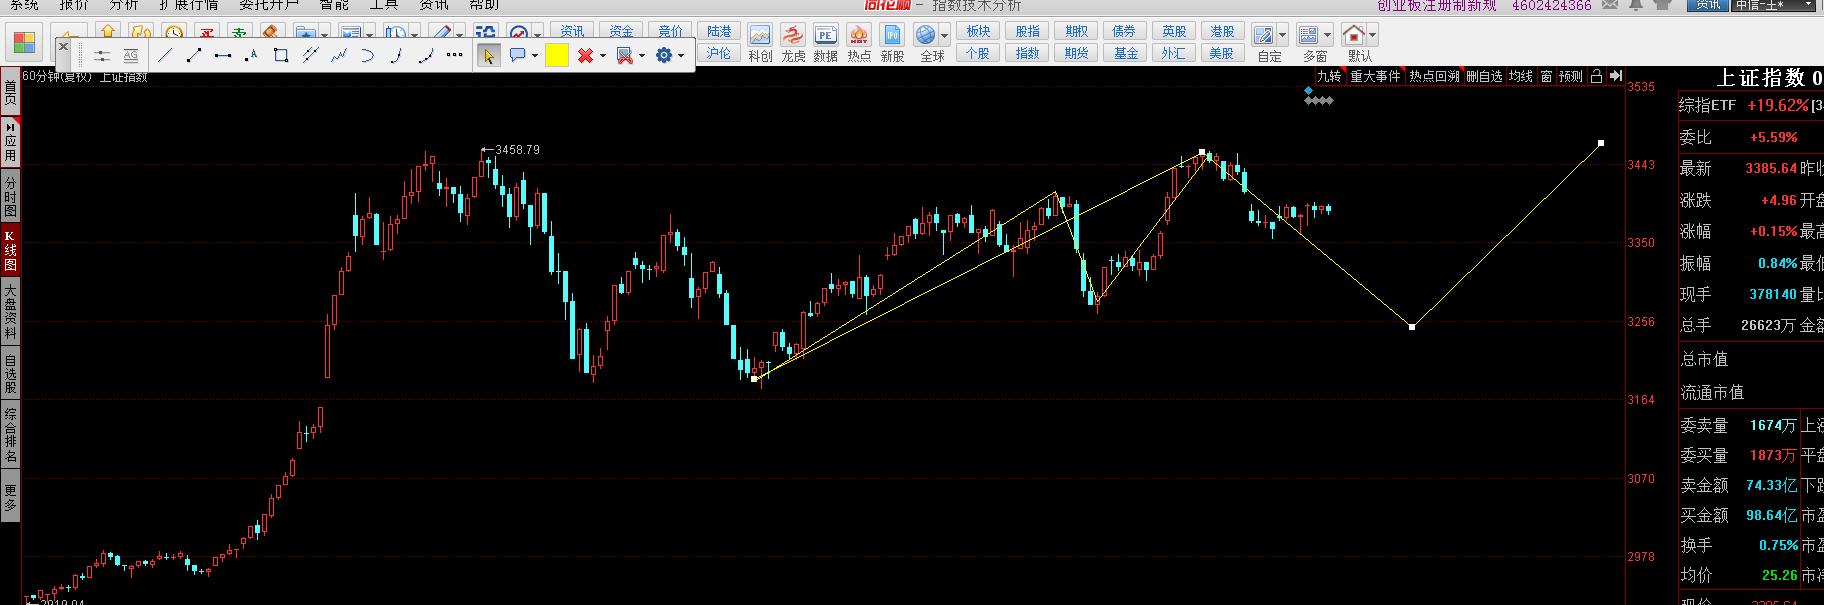Choose the text annotation tool
This screenshot has width=1824, height=605.
pos(251,55)
